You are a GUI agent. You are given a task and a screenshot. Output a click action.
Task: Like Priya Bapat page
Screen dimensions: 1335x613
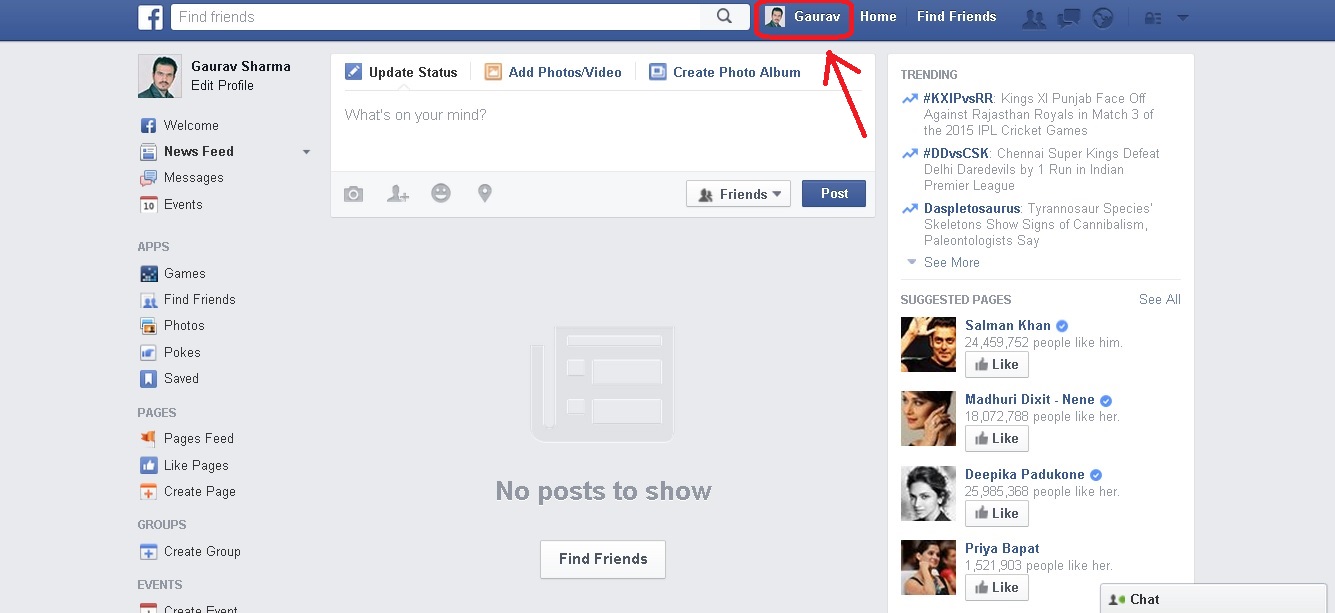(996, 588)
